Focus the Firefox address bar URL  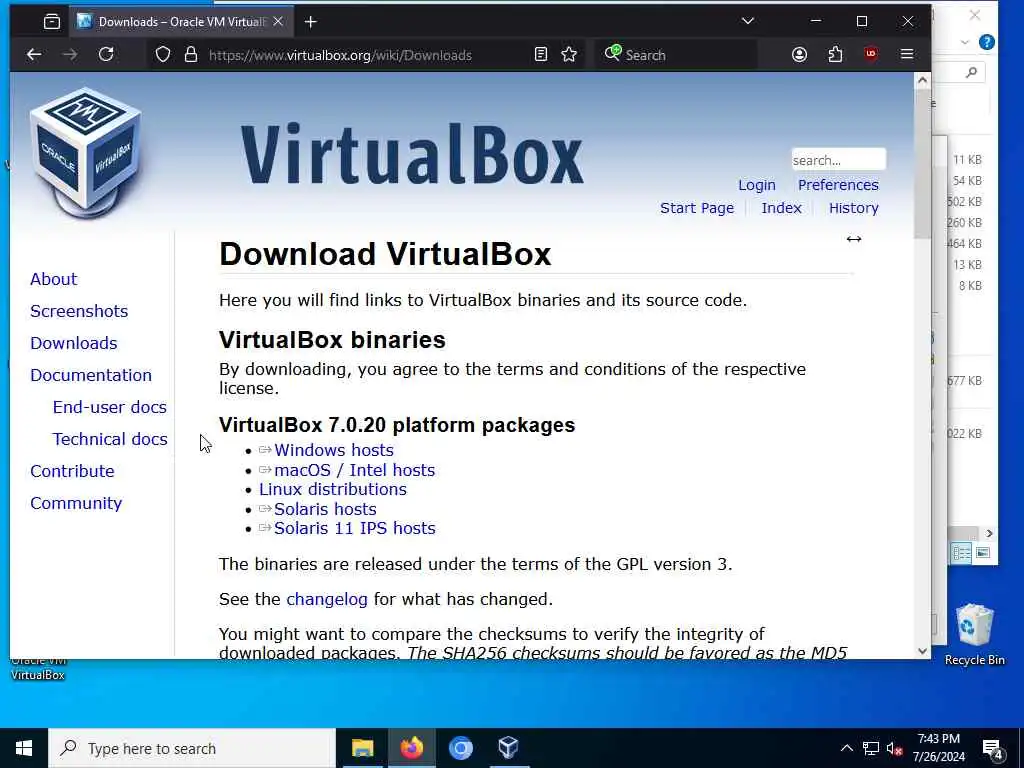click(340, 56)
